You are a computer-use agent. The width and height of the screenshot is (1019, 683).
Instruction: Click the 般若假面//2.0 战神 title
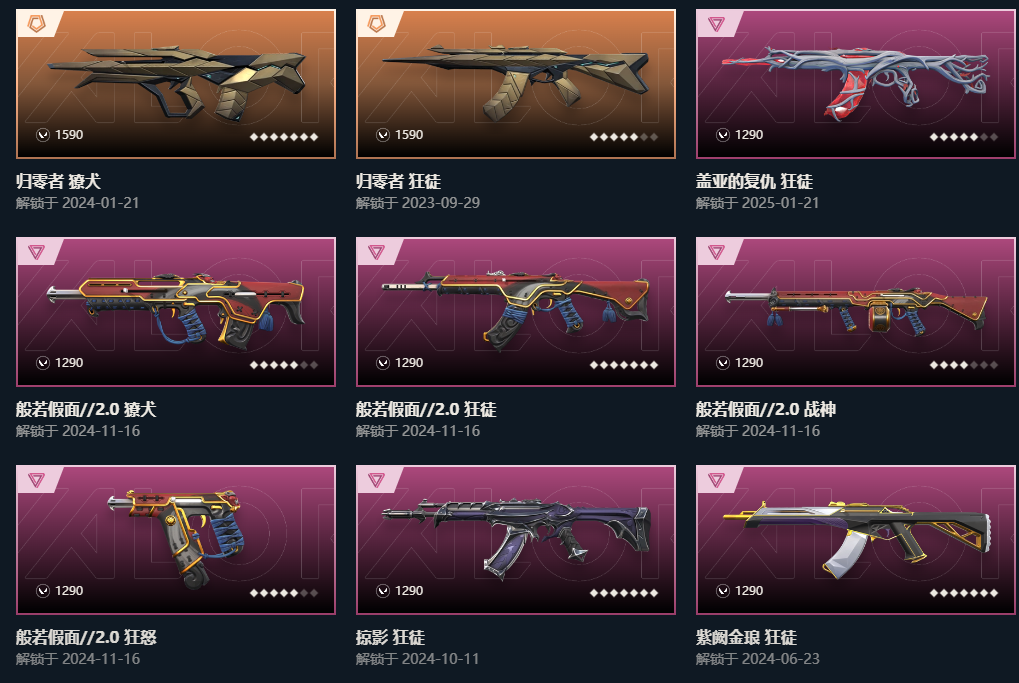click(x=766, y=409)
